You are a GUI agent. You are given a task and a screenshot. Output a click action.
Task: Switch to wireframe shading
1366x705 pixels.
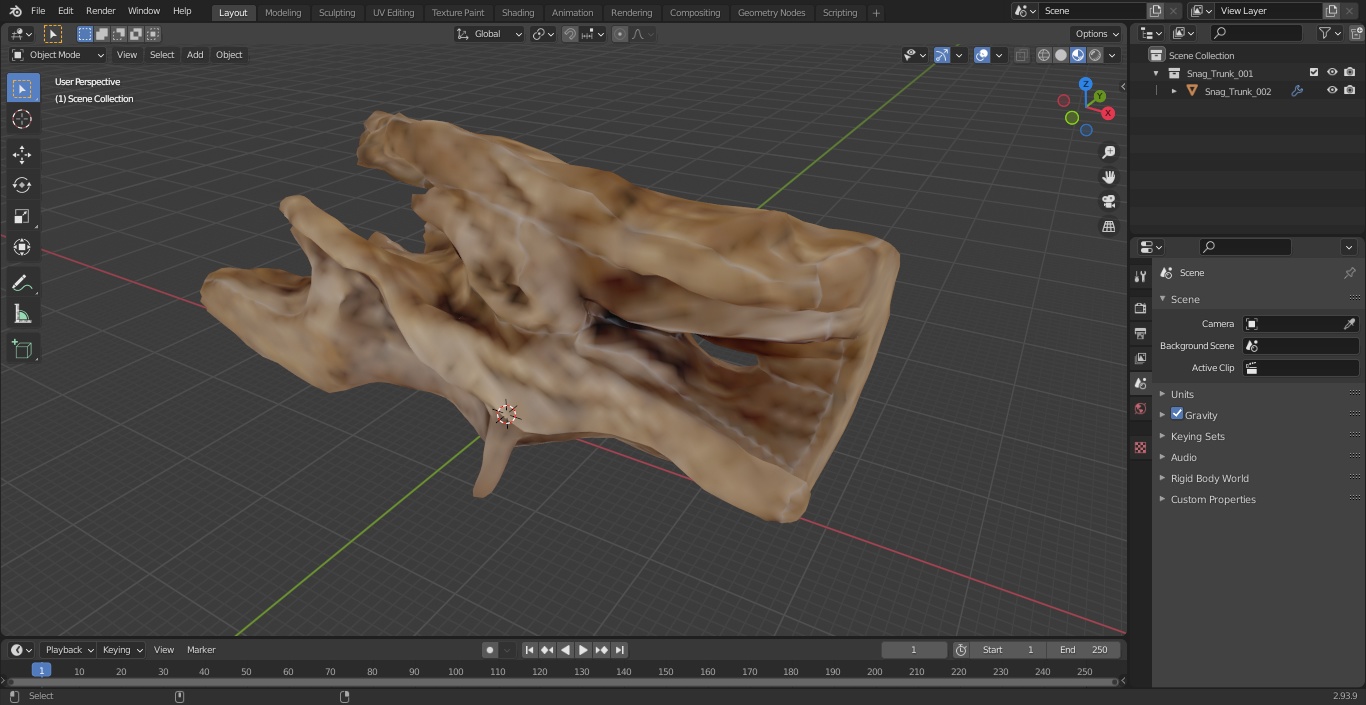1044,55
